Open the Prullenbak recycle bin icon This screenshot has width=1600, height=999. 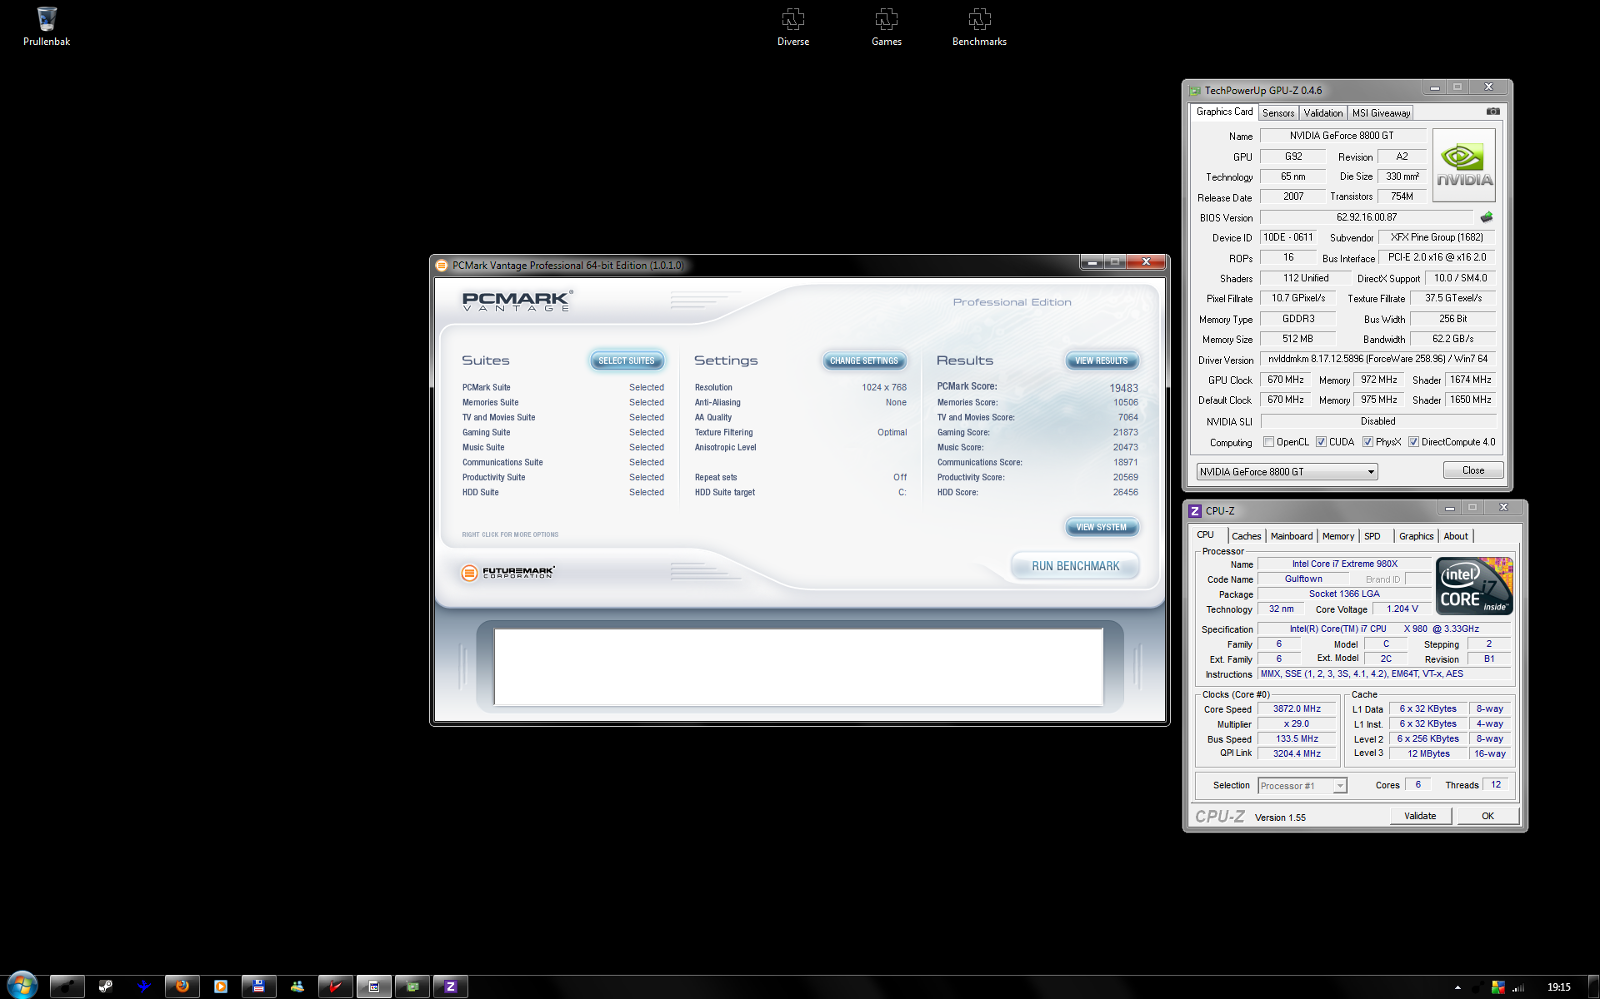coord(46,26)
